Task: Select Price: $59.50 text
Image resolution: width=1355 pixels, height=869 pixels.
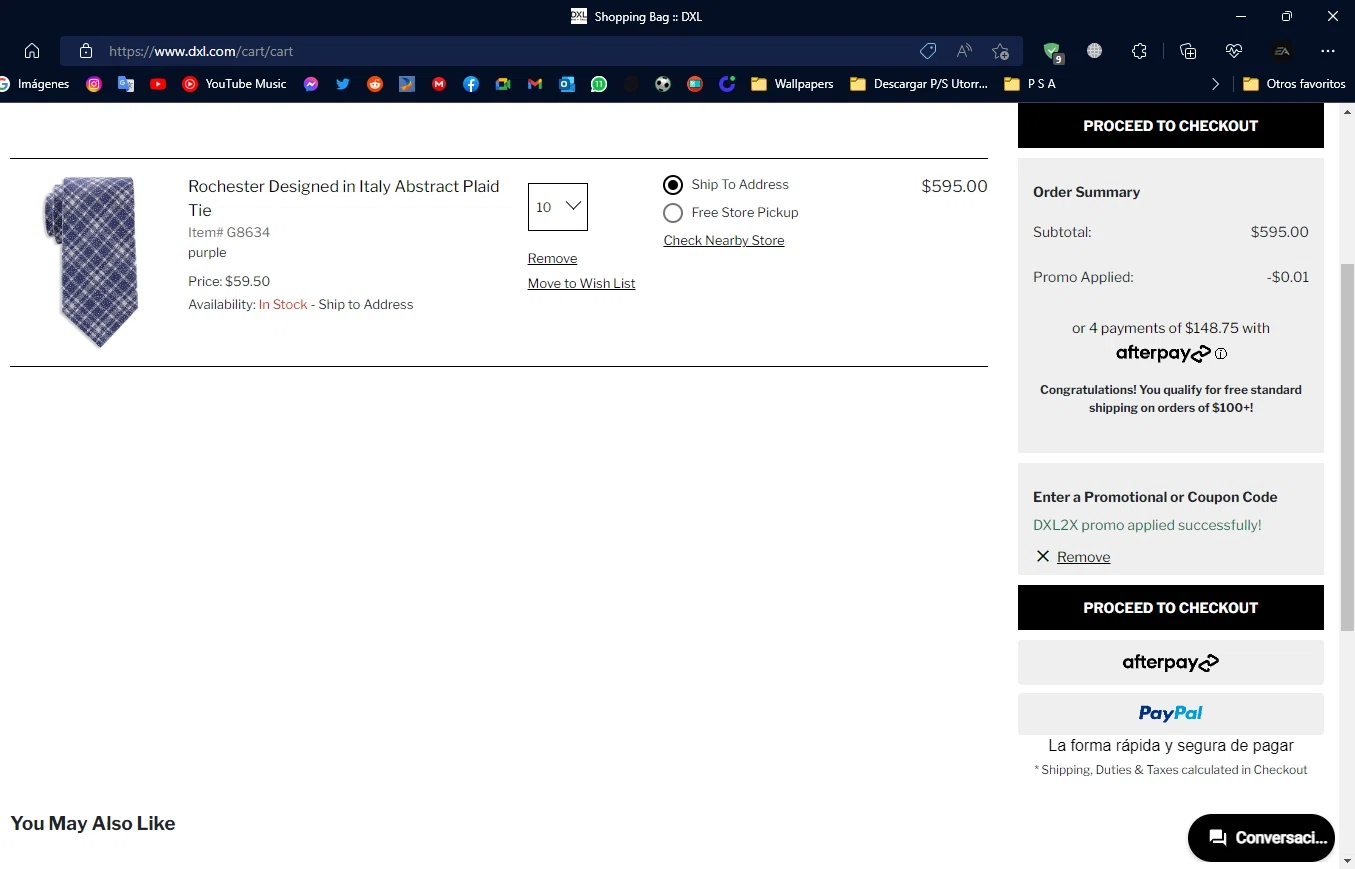Action: pos(229,282)
